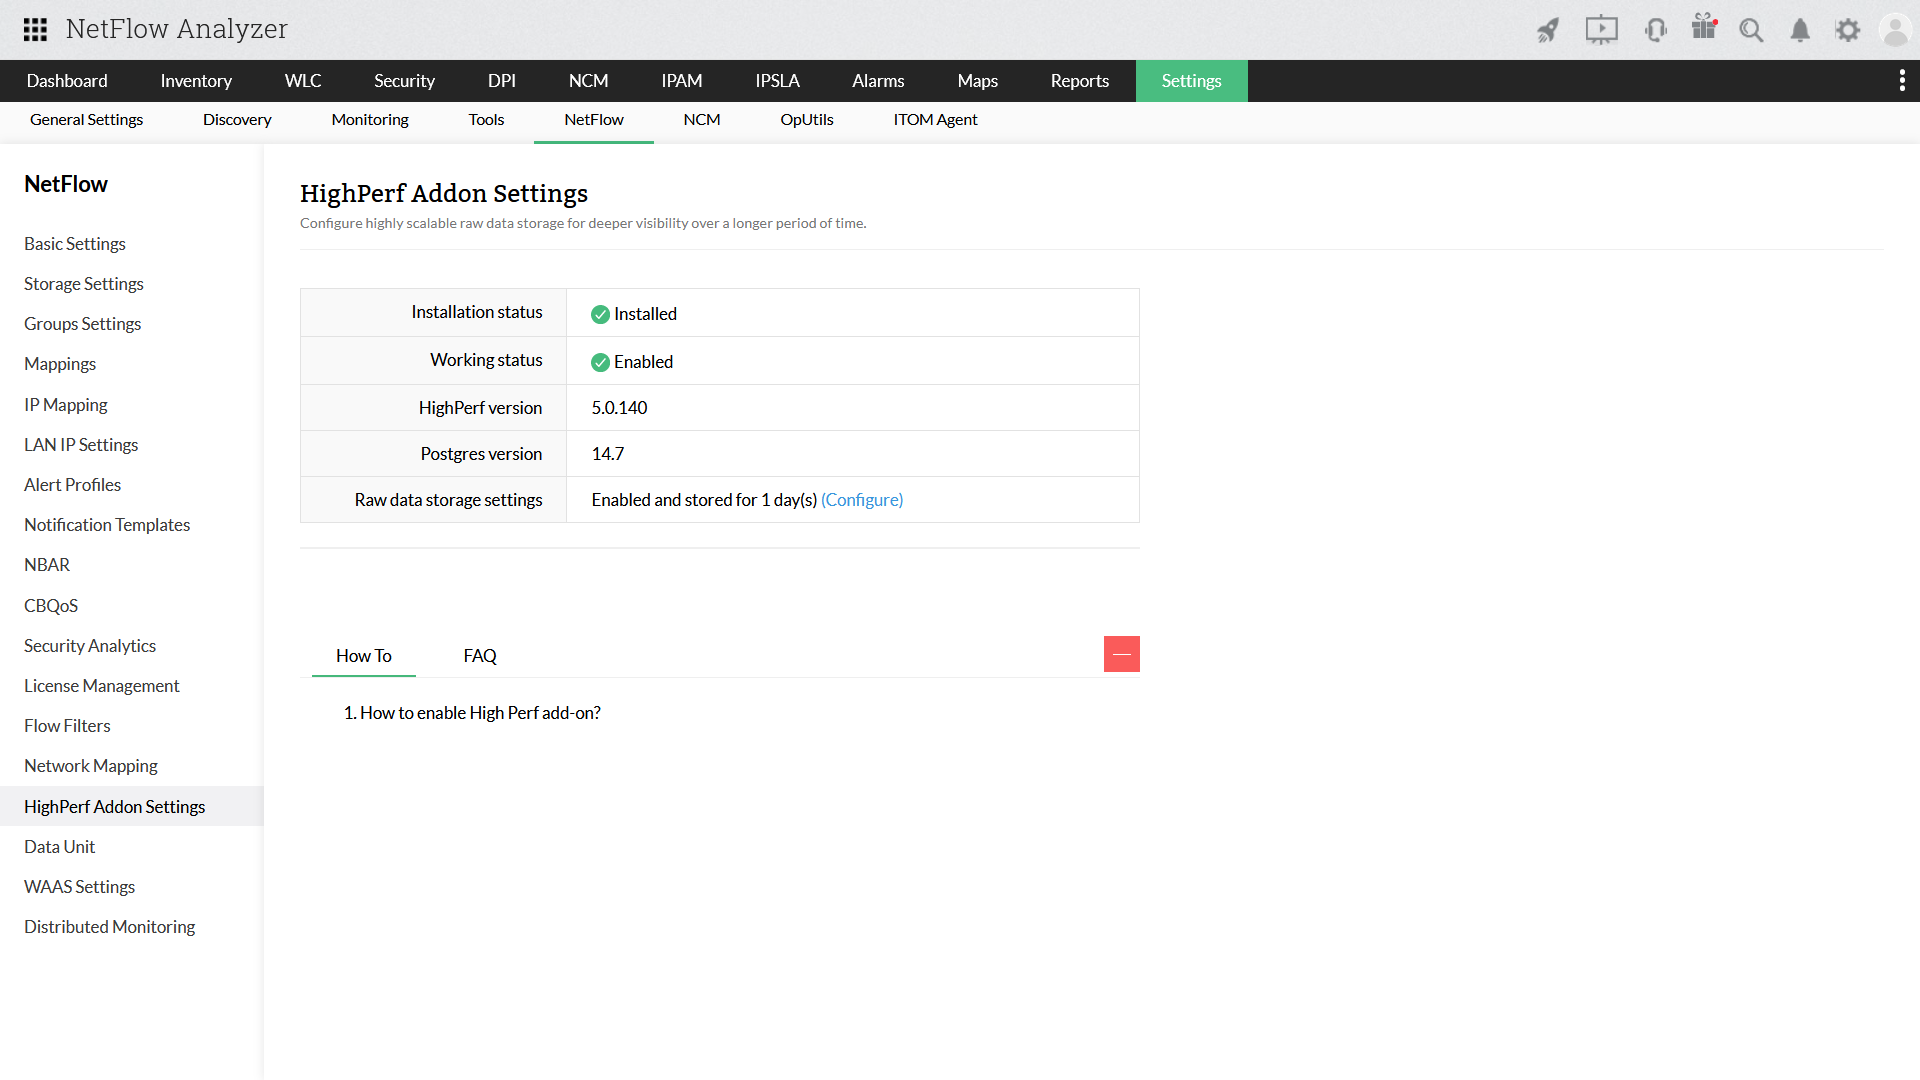The width and height of the screenshot is (1920, 1080).
Task: Open the gift what's new icon
Action: [x=1704, y=28]
